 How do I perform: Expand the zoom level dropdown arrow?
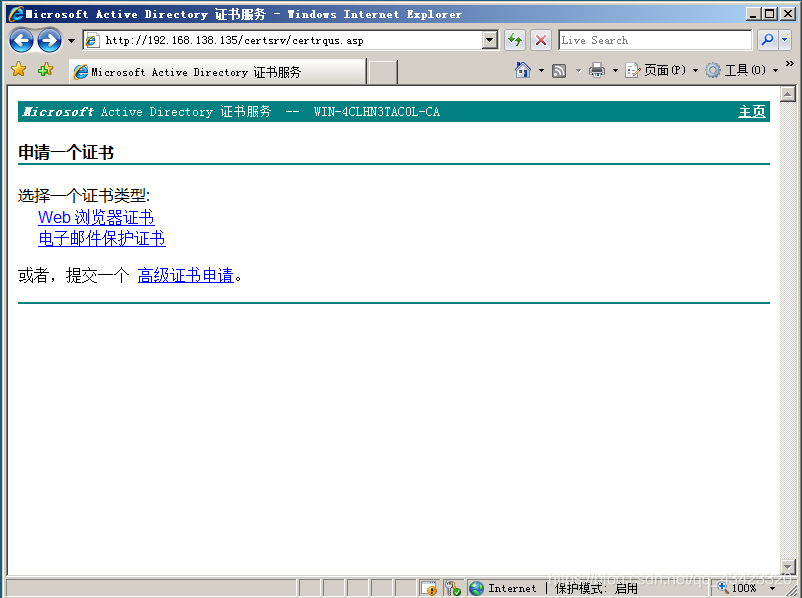[x=772, y=588]
